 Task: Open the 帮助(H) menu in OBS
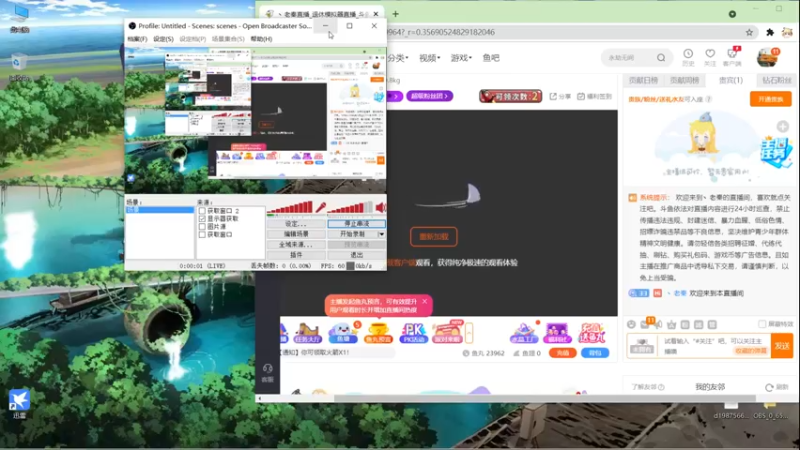(261, 39)
